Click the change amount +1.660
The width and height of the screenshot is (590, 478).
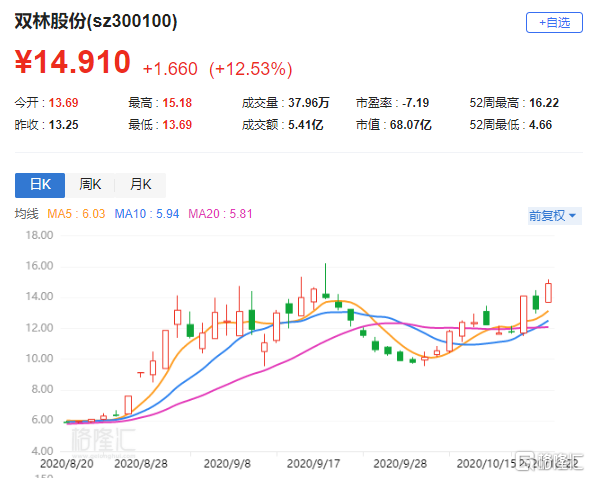click(170, 69)
